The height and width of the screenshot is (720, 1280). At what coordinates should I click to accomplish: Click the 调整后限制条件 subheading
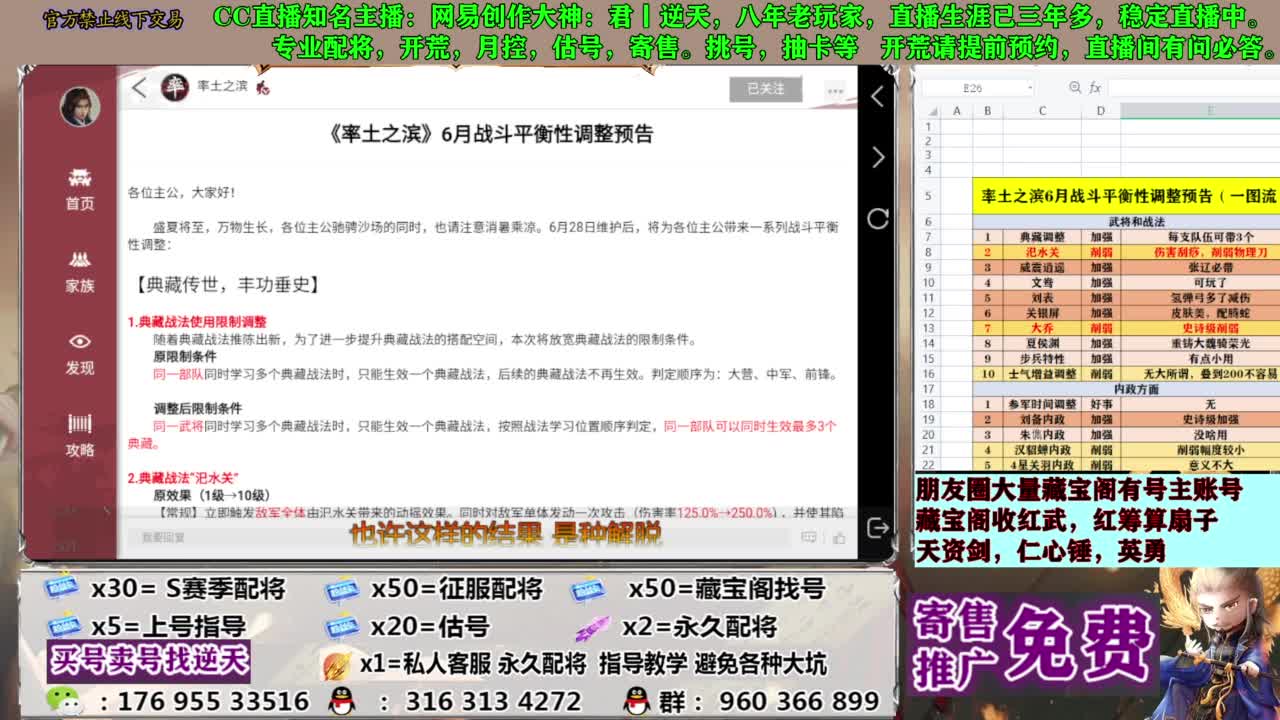(198, 408)
